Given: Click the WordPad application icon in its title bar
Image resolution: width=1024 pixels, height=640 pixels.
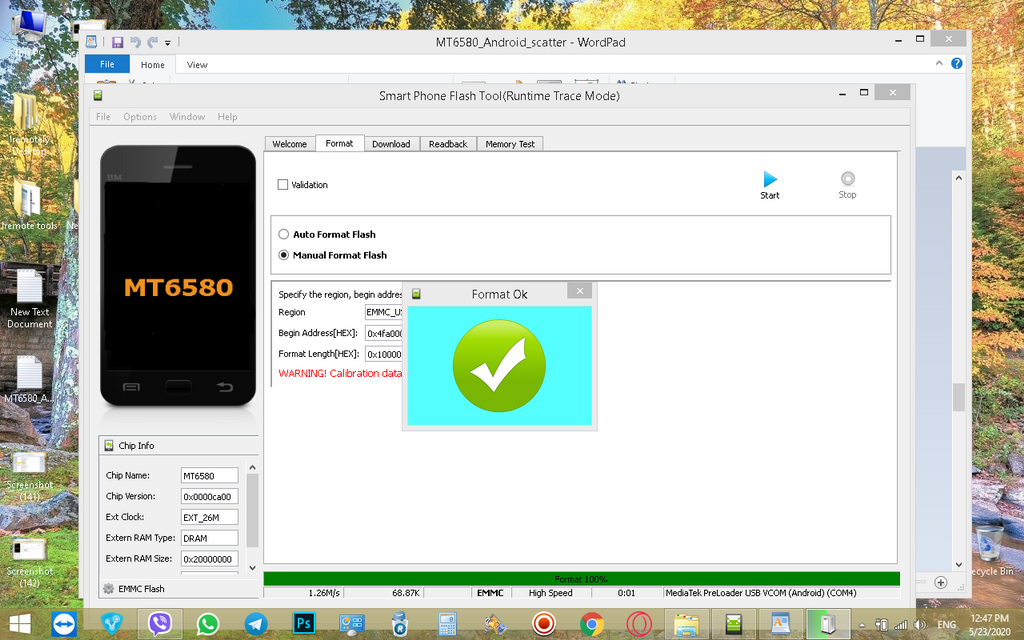Looking at the screenshot, I should [91, 42].
